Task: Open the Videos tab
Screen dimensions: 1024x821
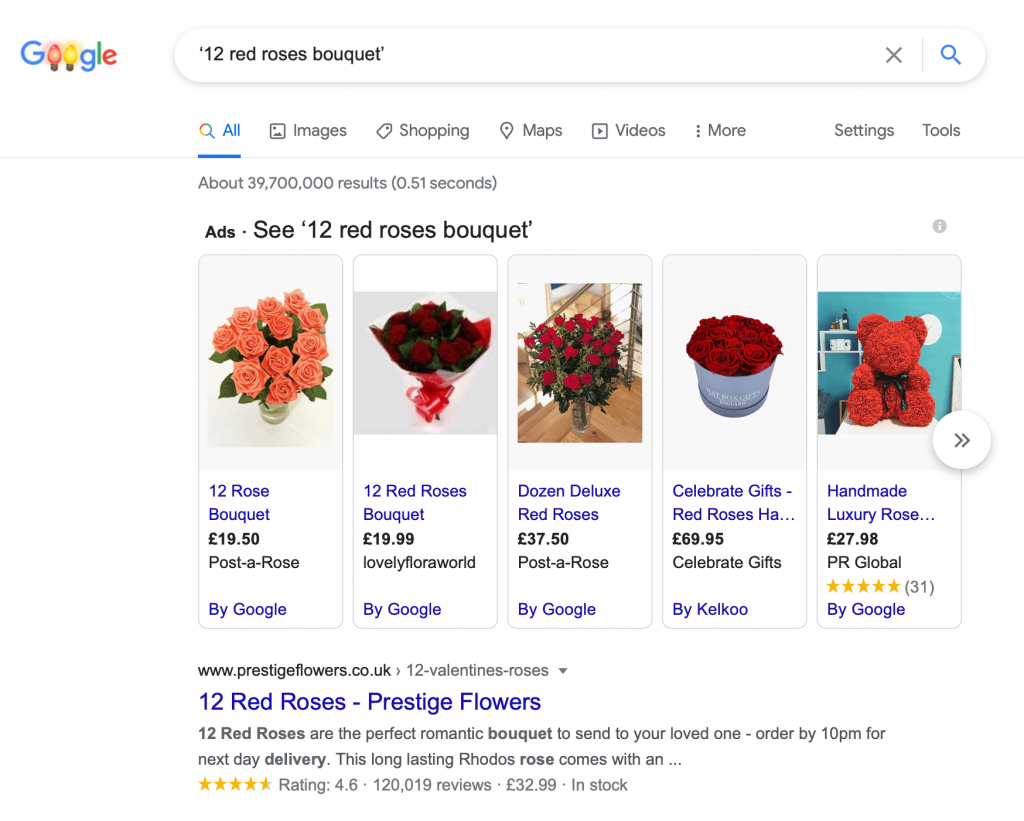Action: [x=628, y=131]
